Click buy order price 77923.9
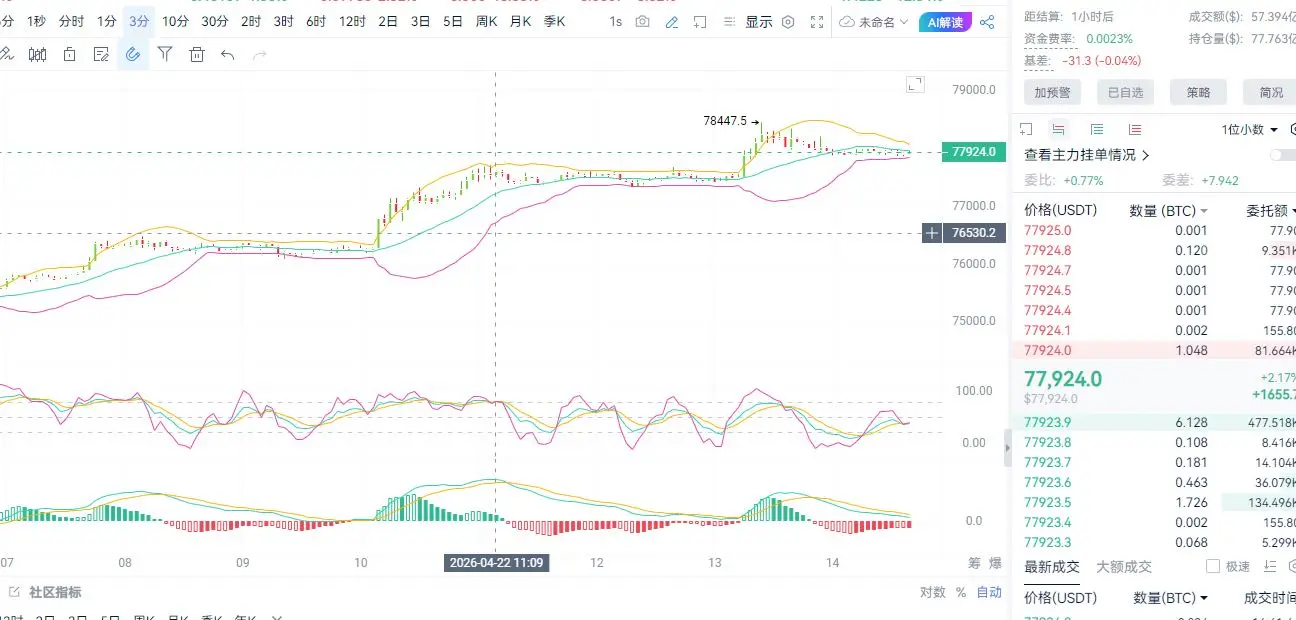1296x620 pixels. 1047,422
